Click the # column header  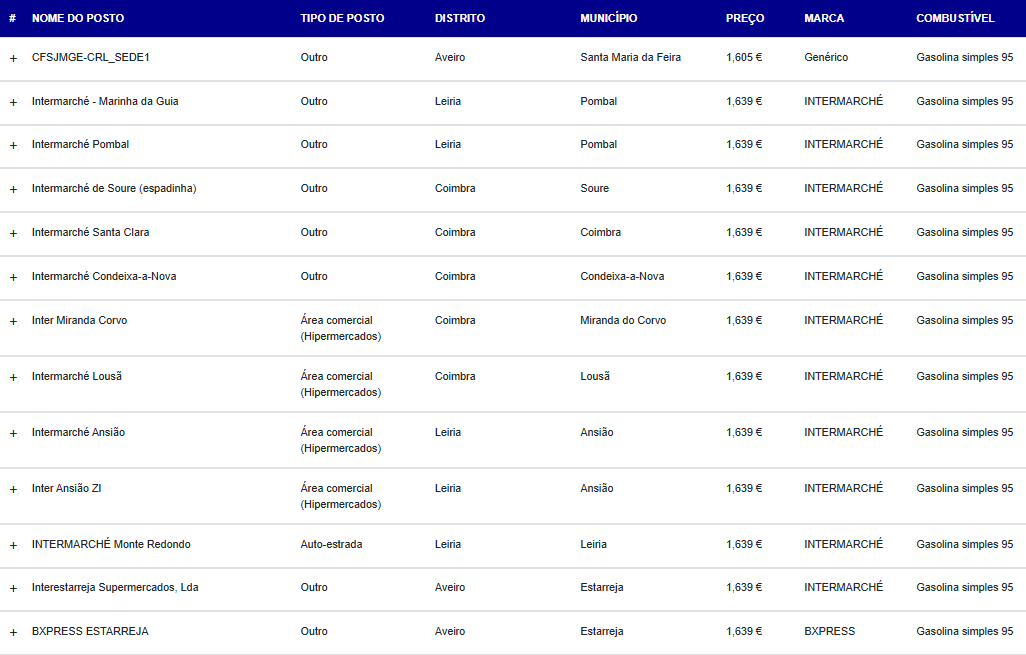[12, 18]
